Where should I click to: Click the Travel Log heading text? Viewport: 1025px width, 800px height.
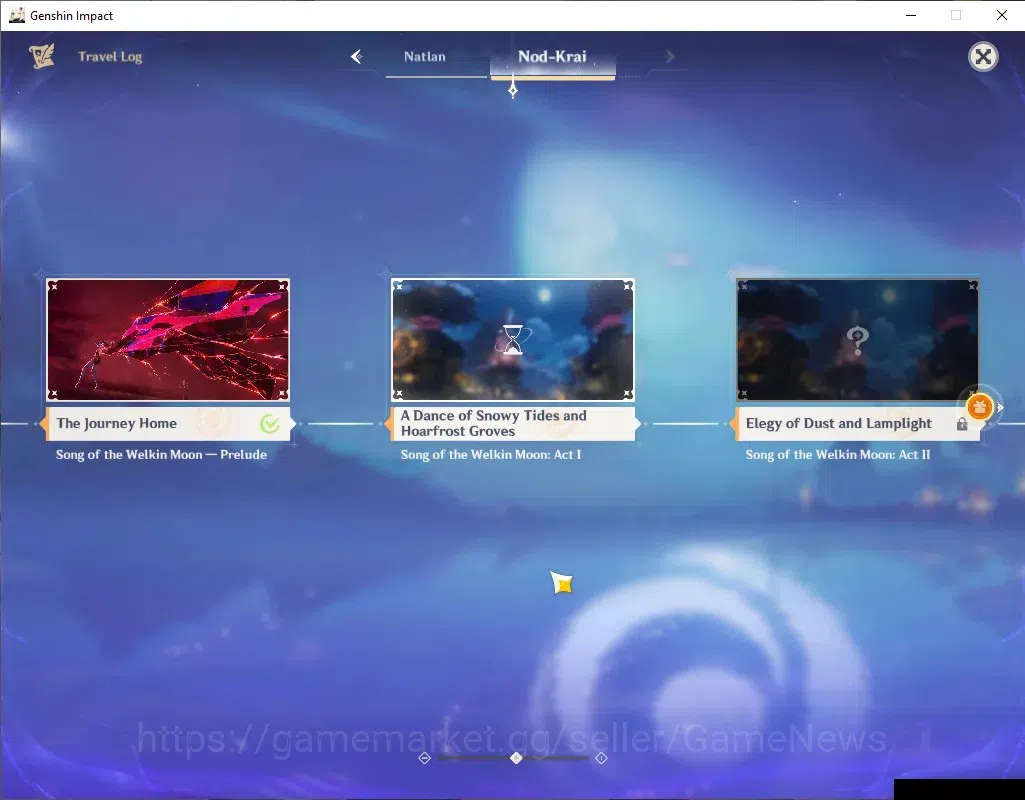coord(110,56)
